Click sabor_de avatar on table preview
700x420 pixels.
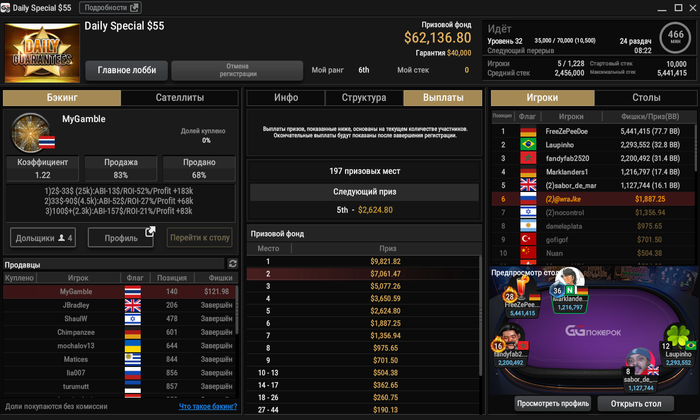pos(639,363)
